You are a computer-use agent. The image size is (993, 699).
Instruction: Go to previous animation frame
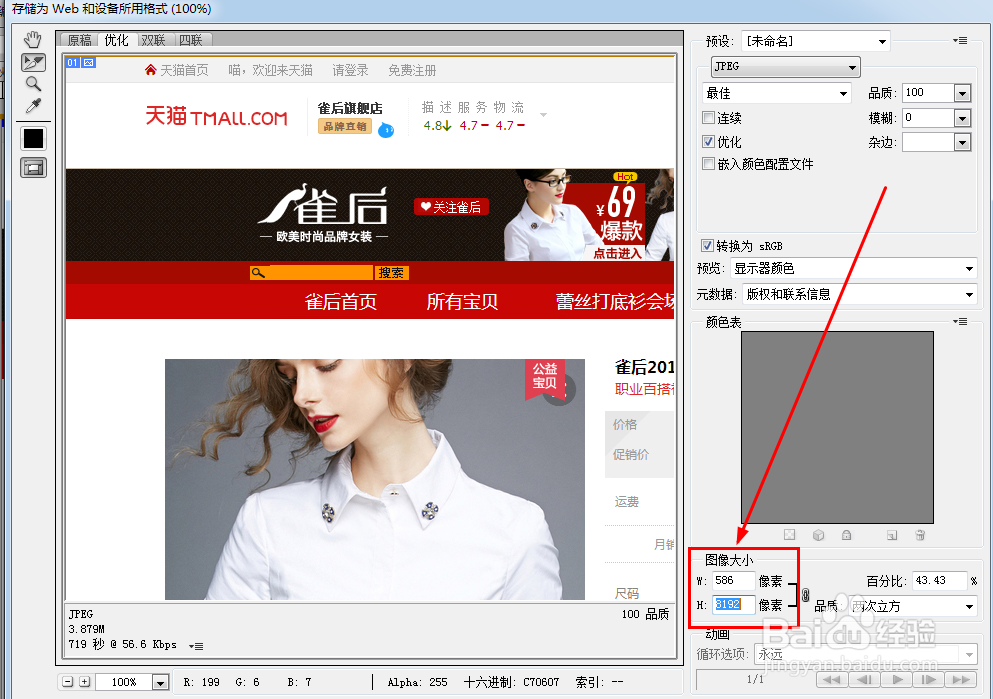point(864,679)
